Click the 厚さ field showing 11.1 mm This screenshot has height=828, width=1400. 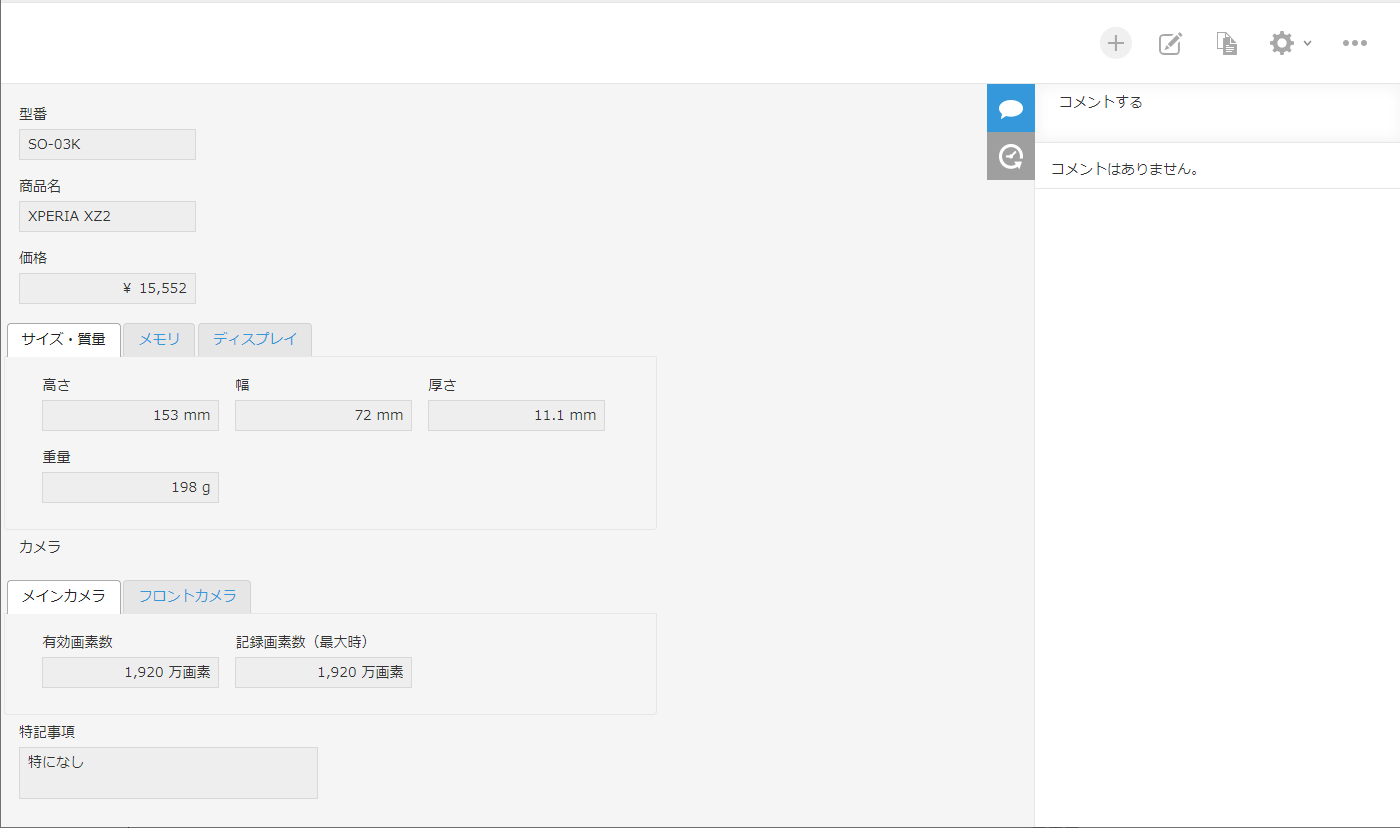pyautogui.click(x=516, y=415)
